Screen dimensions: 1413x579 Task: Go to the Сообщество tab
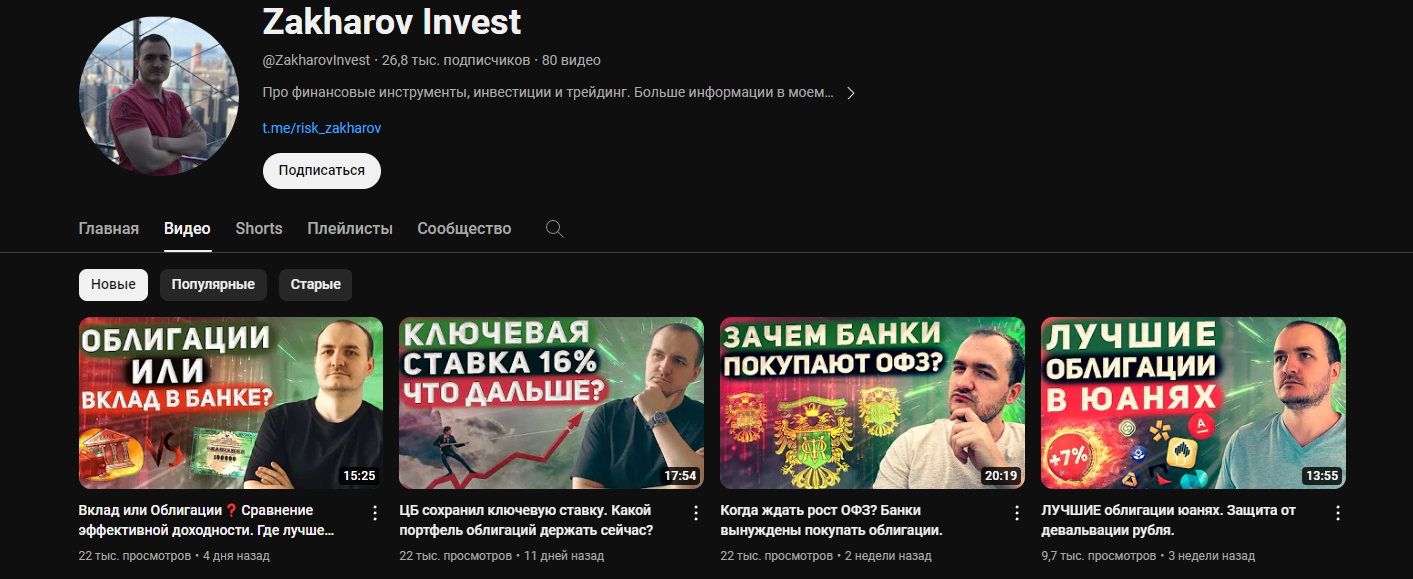point(464,229)
